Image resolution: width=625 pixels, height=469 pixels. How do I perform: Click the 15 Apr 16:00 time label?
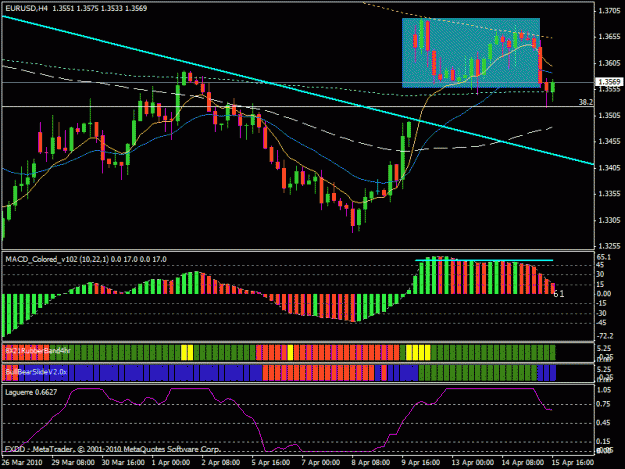coord(573,462)
